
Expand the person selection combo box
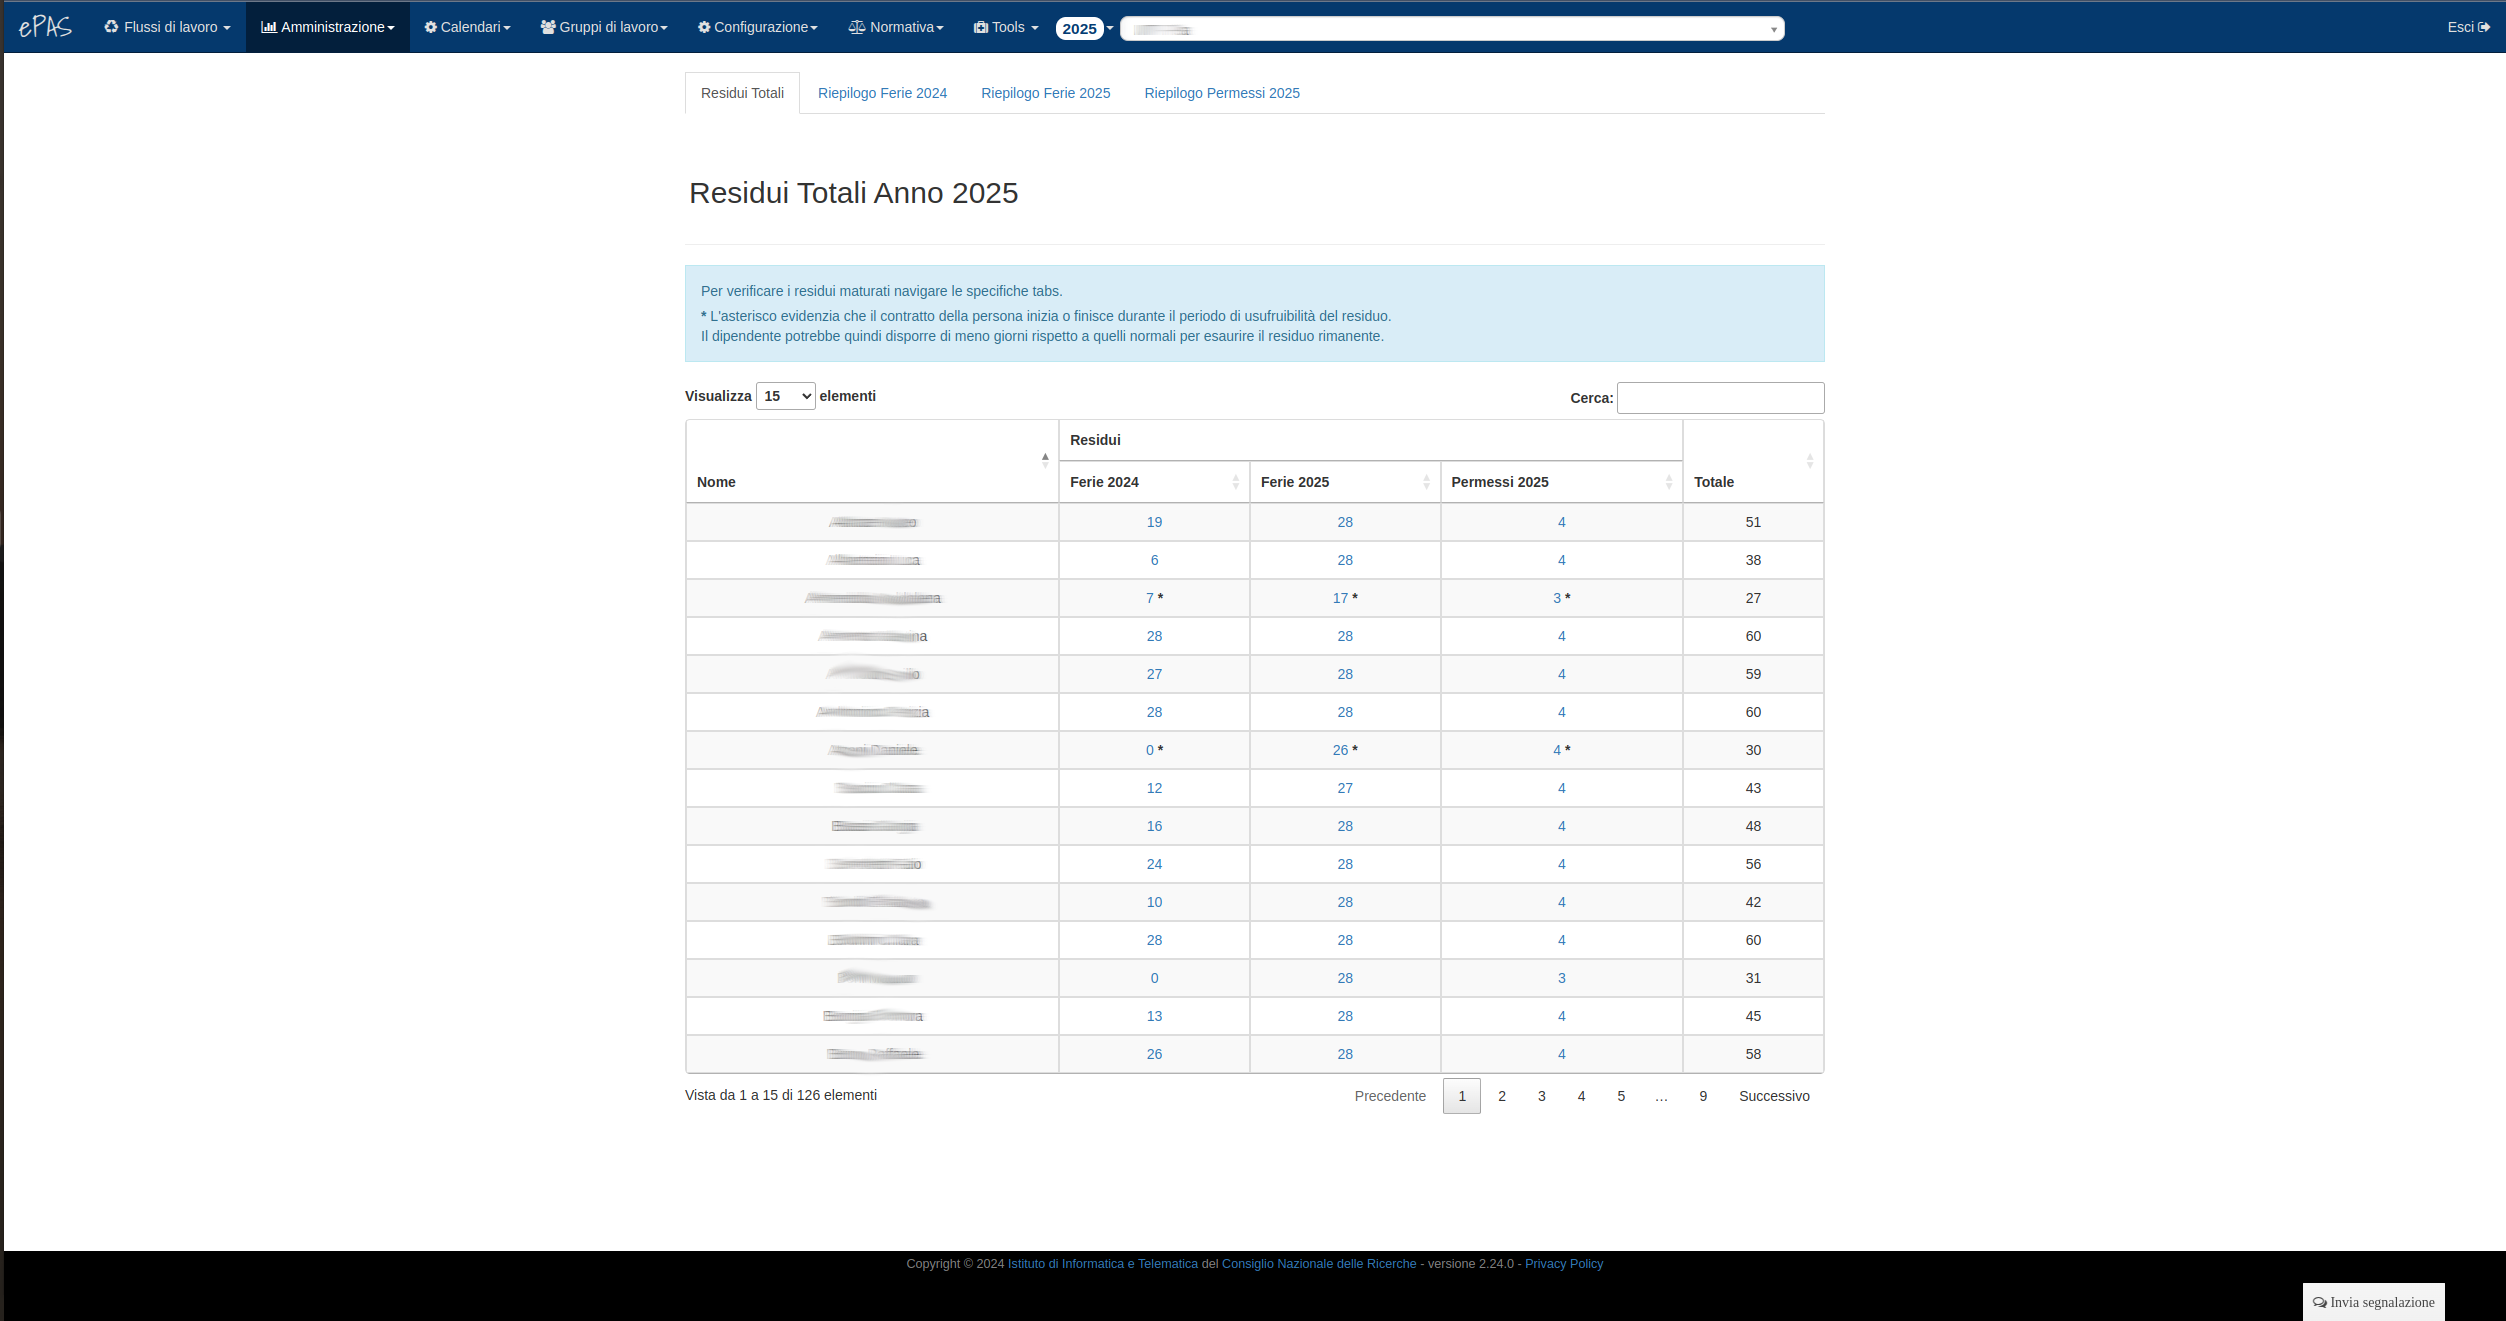pyautogui.click(x=1773, y=29)
